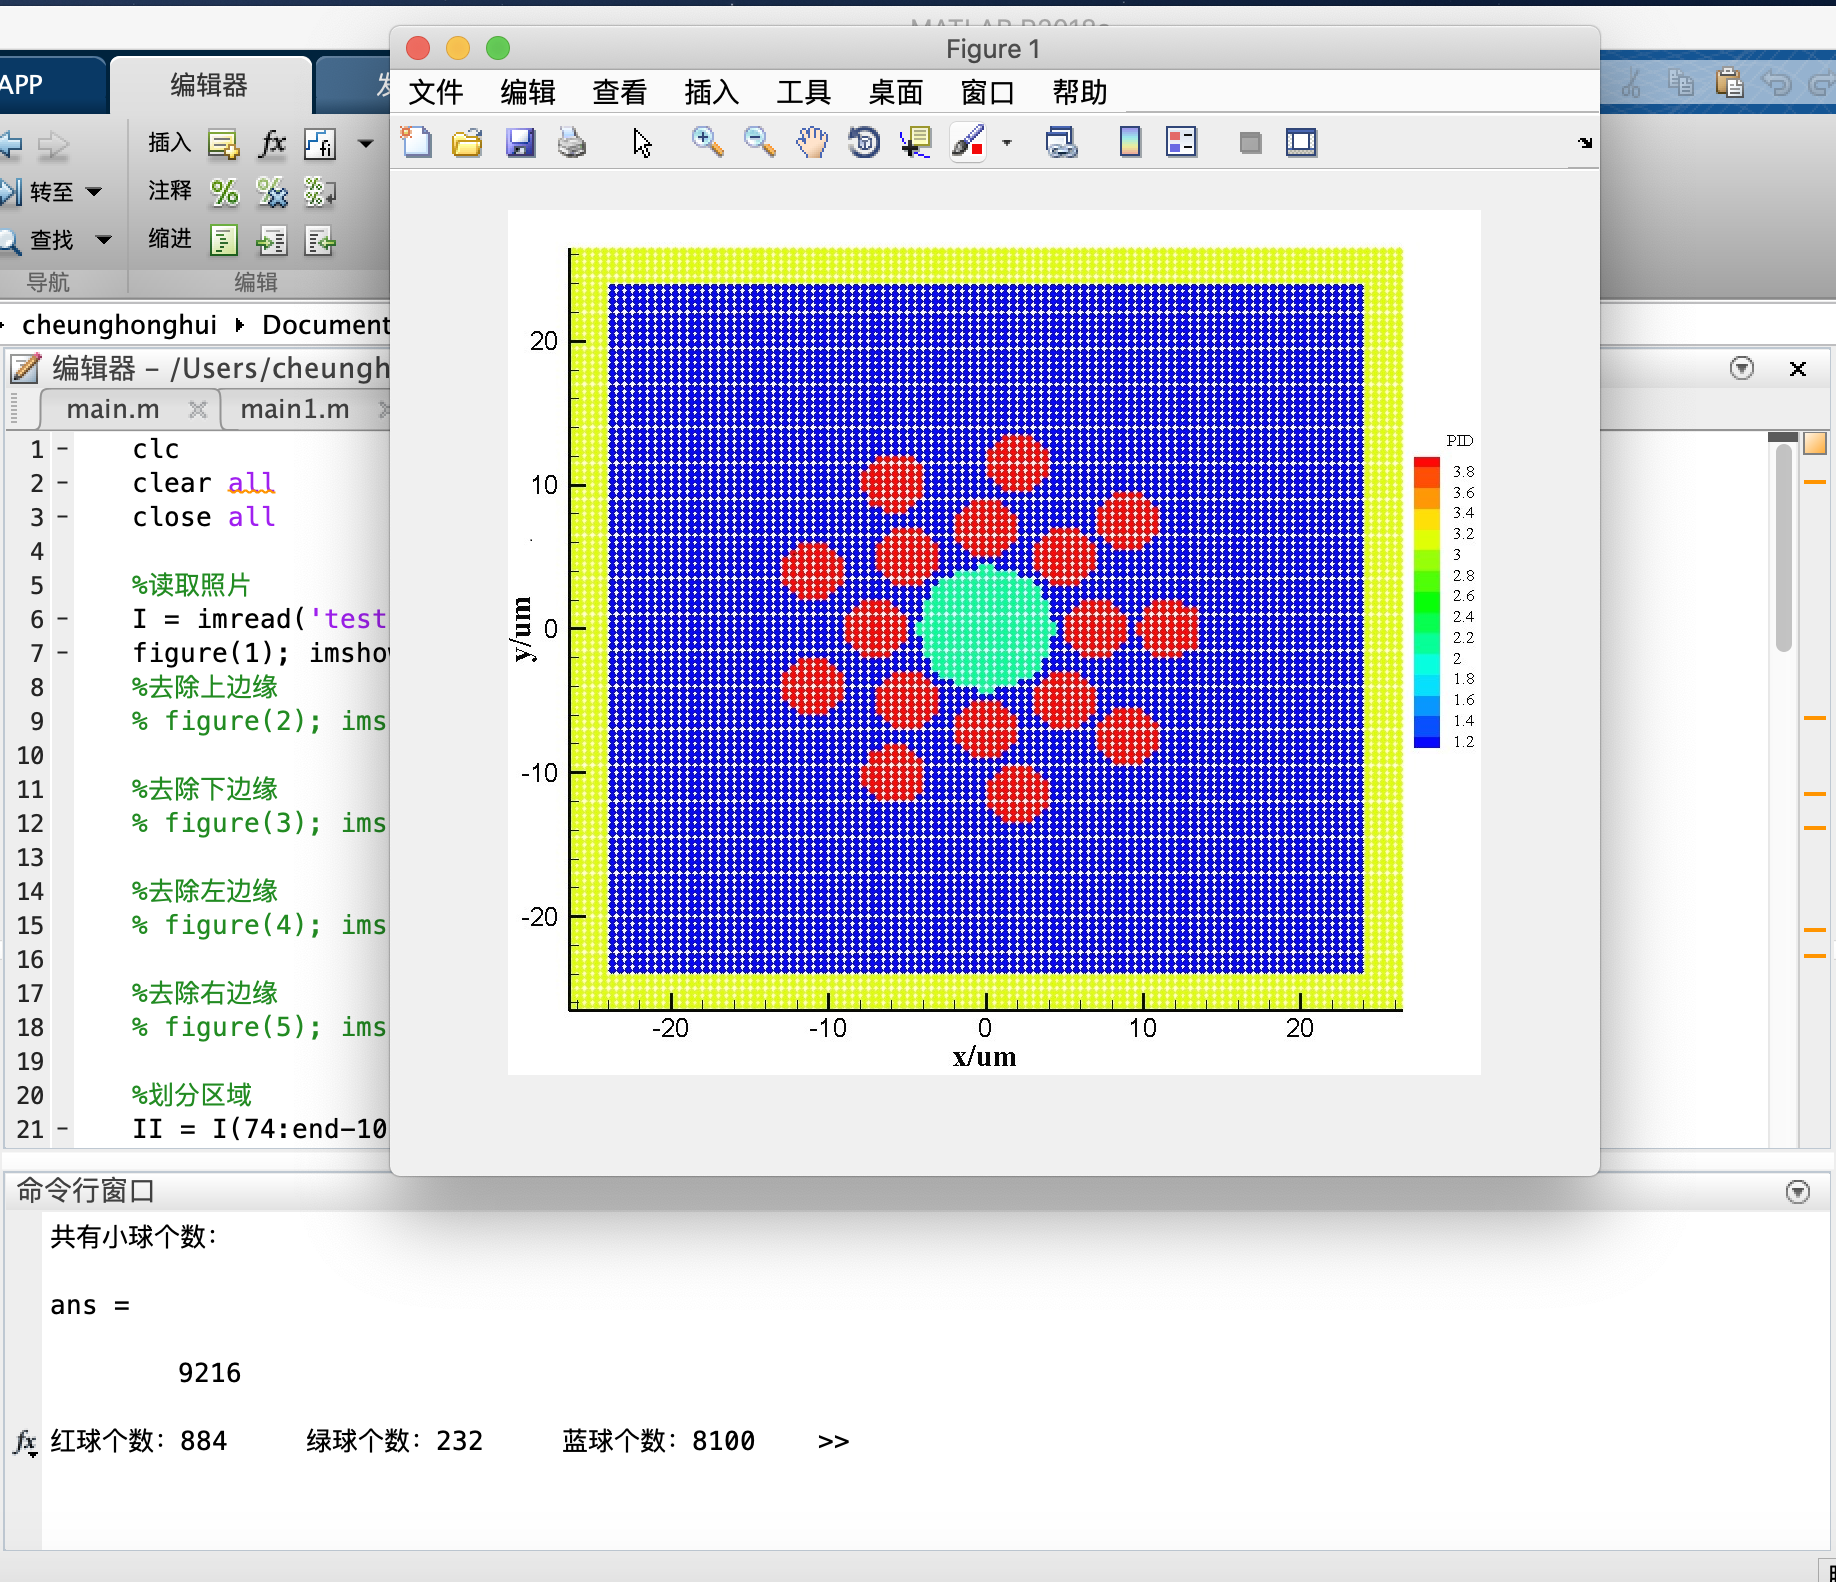Open the 窗口 menu in Figure 1
1836x1582 pixels.
(x=988, y=92)
